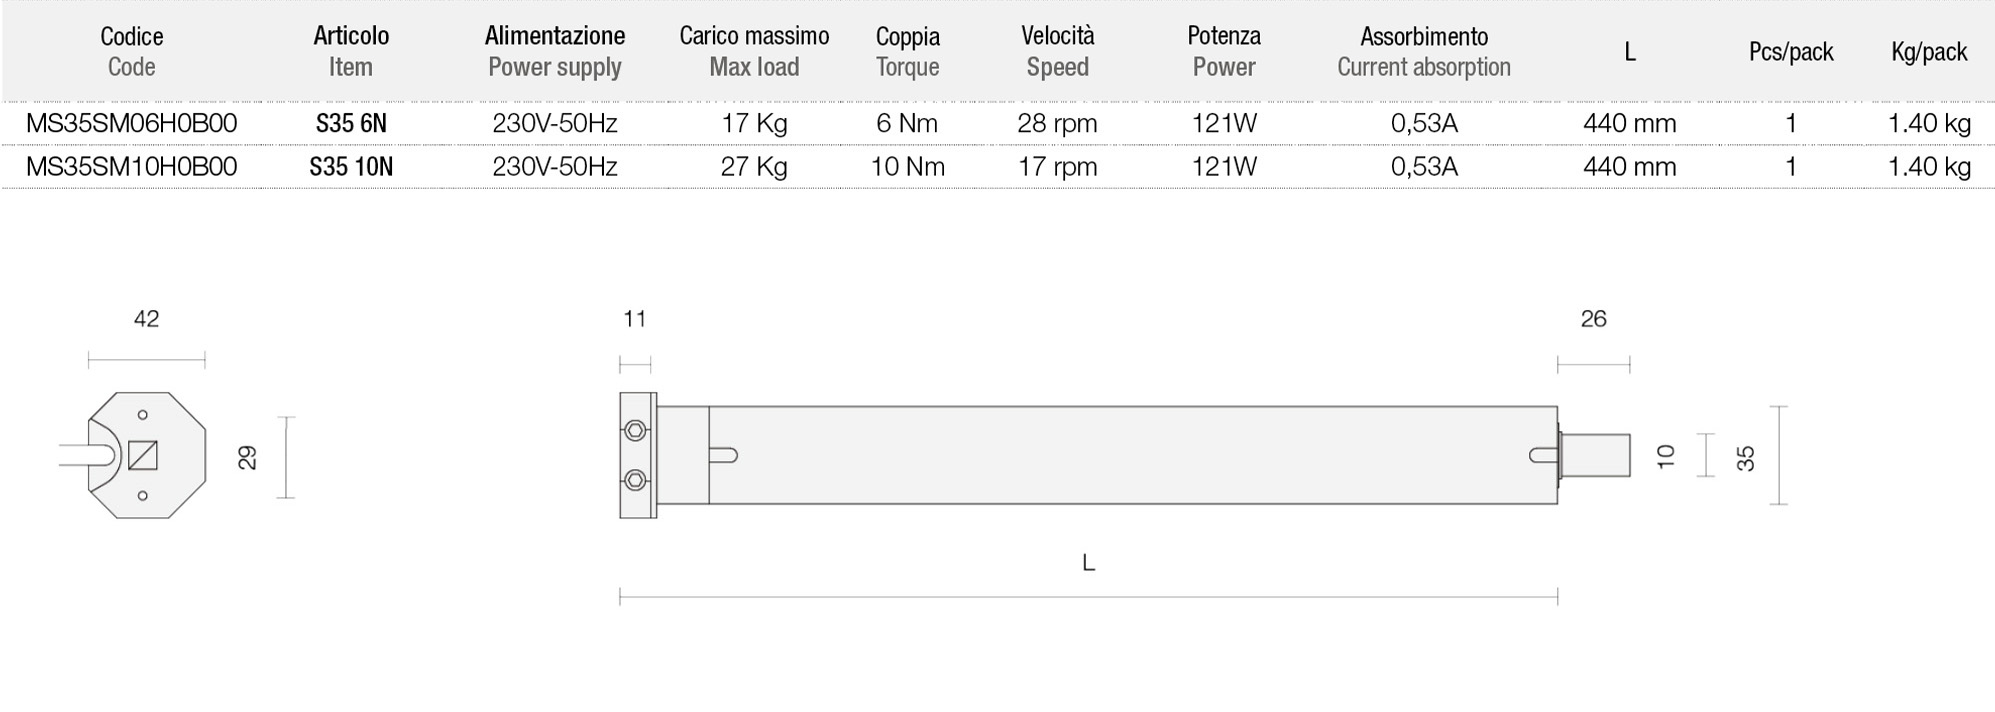Click the output shaft at motor end
1995x712 pixels.
pos(1595,455)
